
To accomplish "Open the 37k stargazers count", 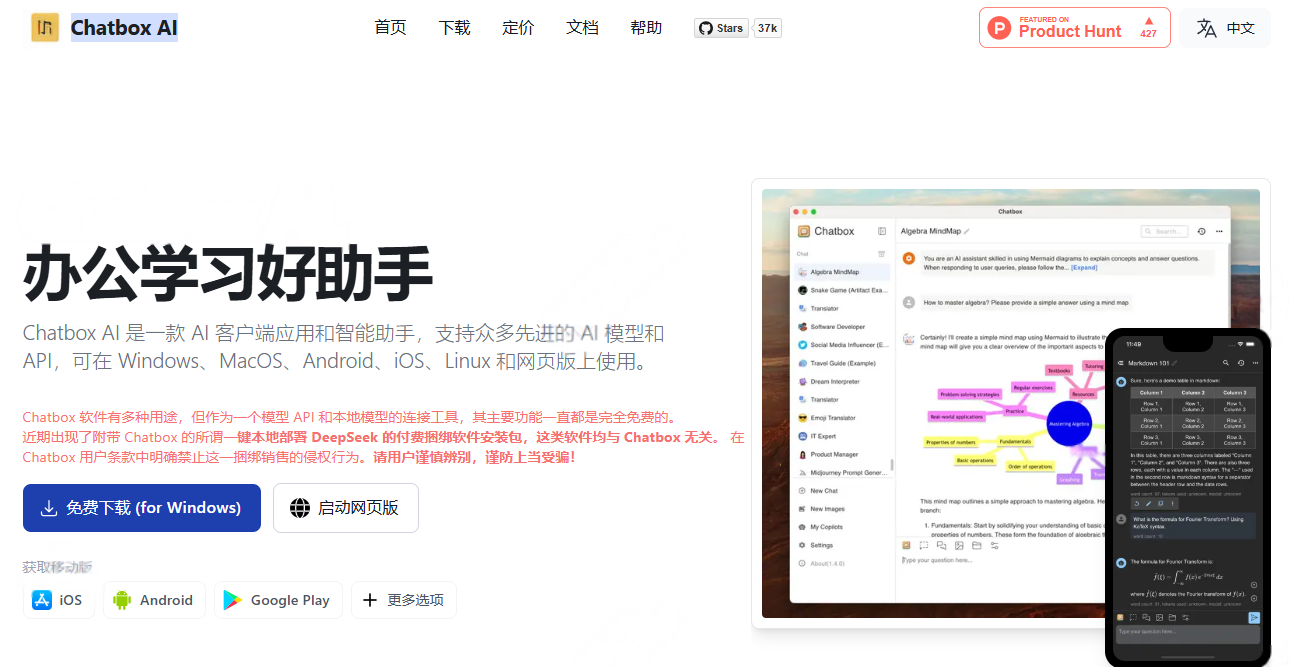I will tap(767, 28).
